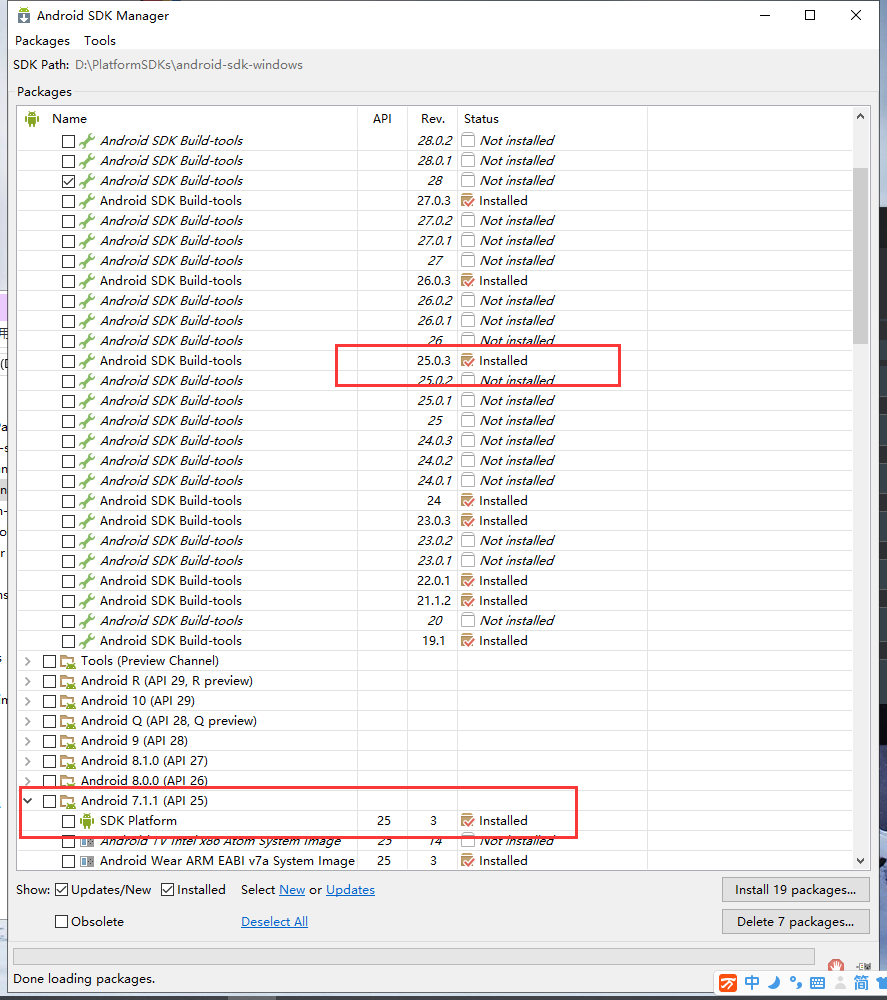Click the revision value 21.1.2
The height and width of the screenshot is (1000, 887).
pos(434,601)
